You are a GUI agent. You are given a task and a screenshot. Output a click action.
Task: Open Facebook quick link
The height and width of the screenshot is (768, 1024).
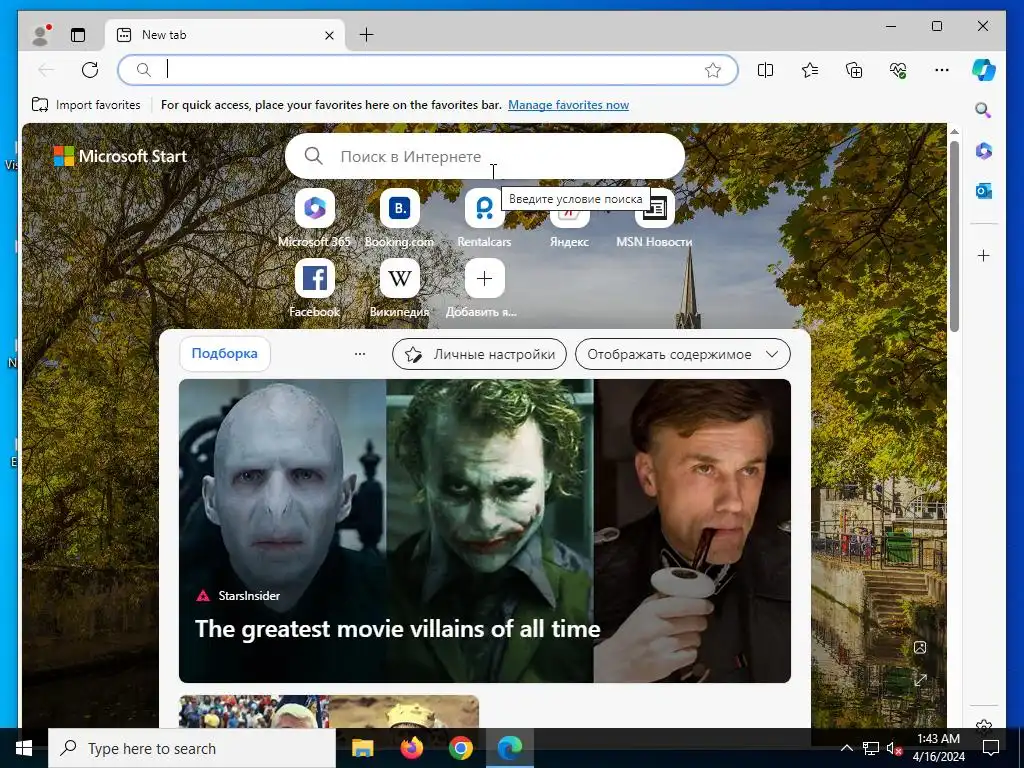tap(315, 288)
